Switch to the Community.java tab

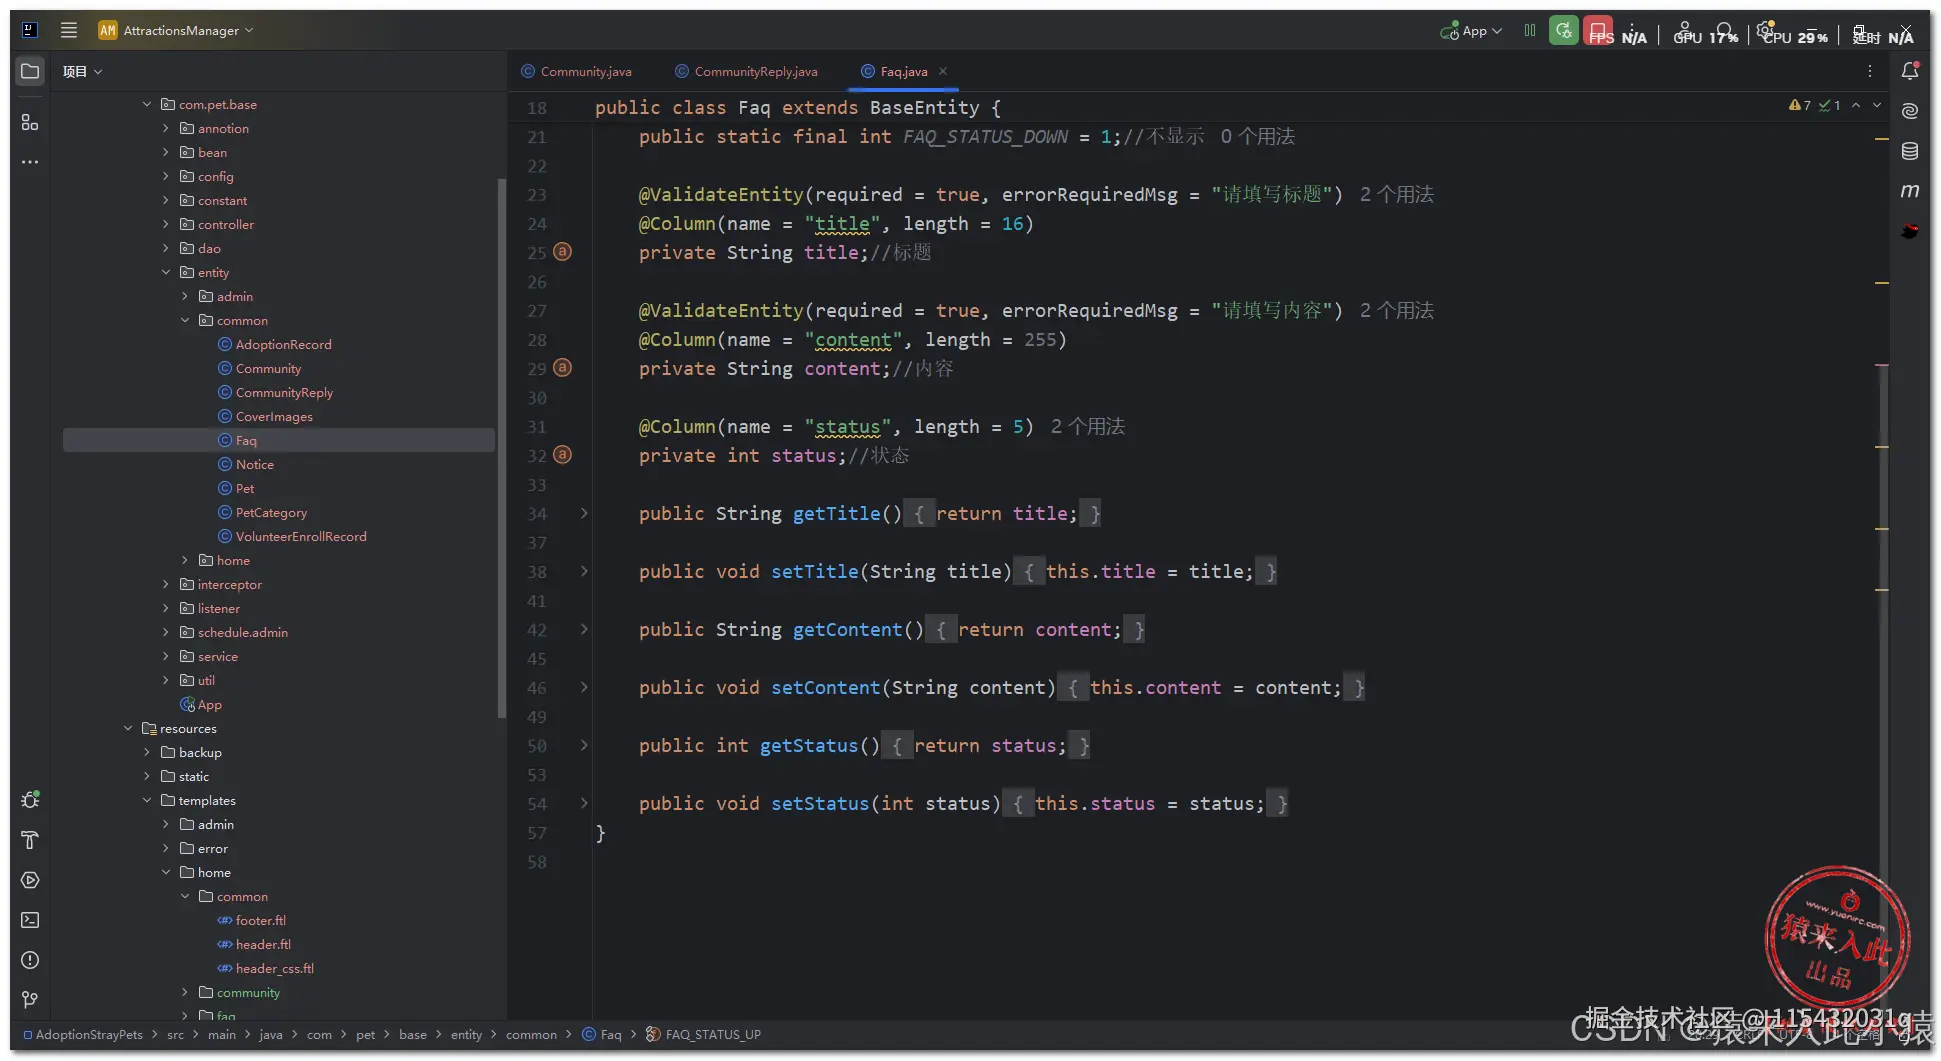point(577,71)
